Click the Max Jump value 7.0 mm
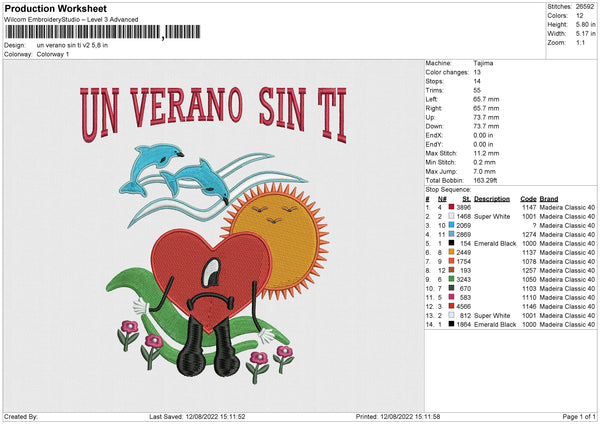Viewport: 600px width, 424px height. click(x=484, y=171)
